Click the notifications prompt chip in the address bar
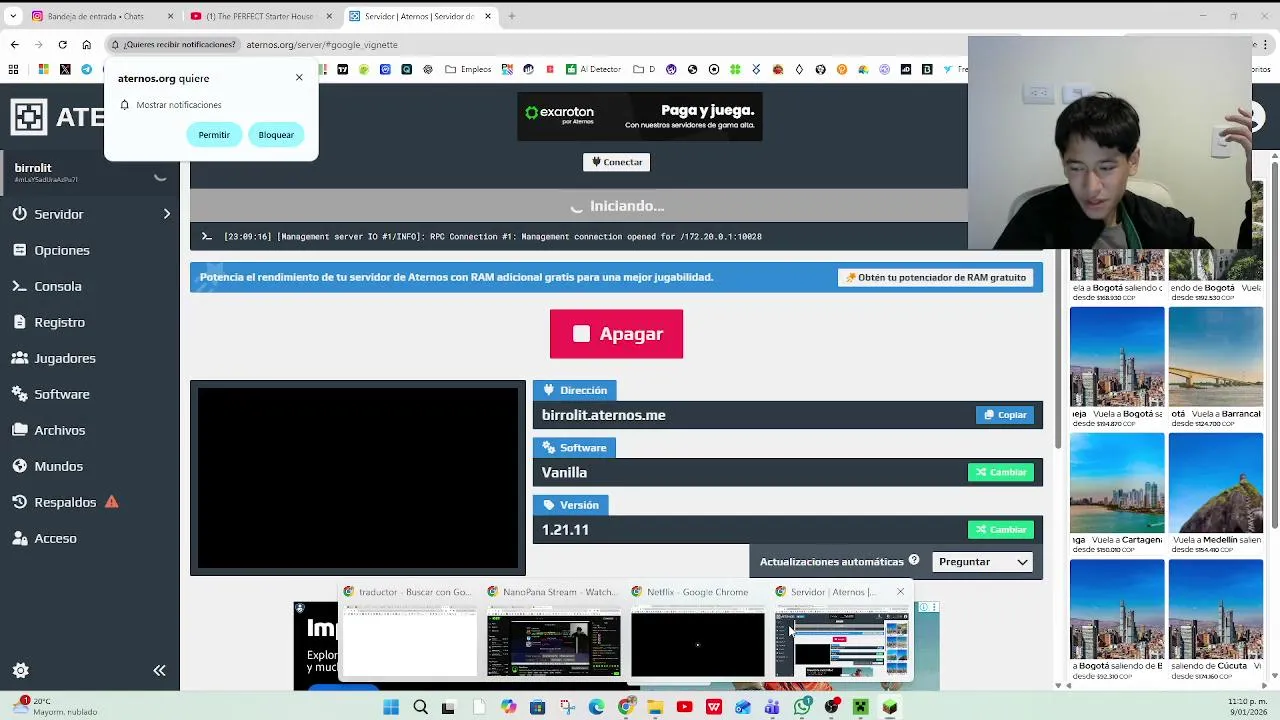This screenshot has width=1280, height=720. pos(174,44)
